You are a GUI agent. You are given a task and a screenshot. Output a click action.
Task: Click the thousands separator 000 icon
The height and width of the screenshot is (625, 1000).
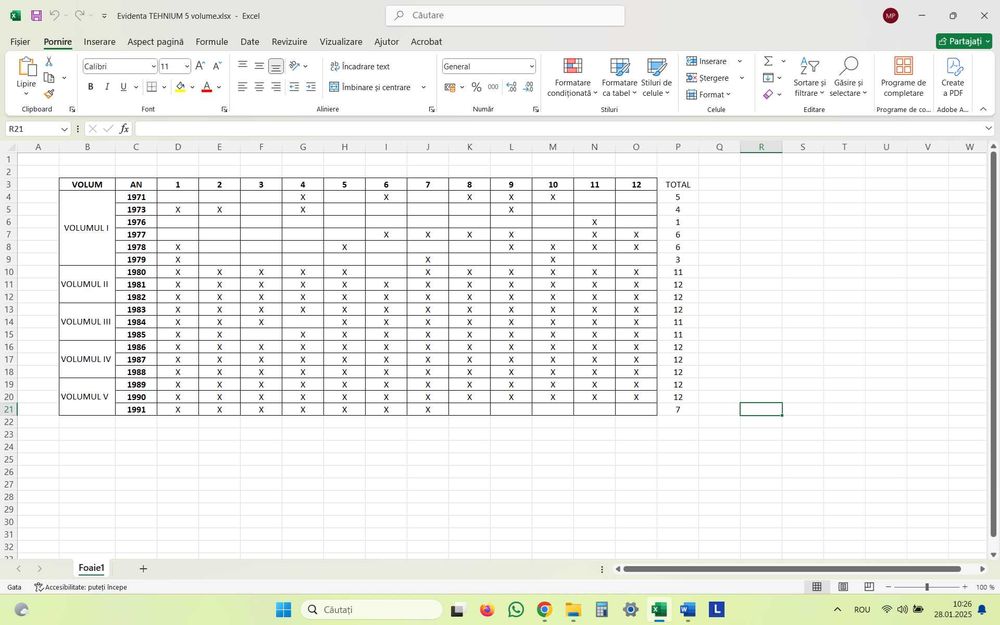(493, 87)
